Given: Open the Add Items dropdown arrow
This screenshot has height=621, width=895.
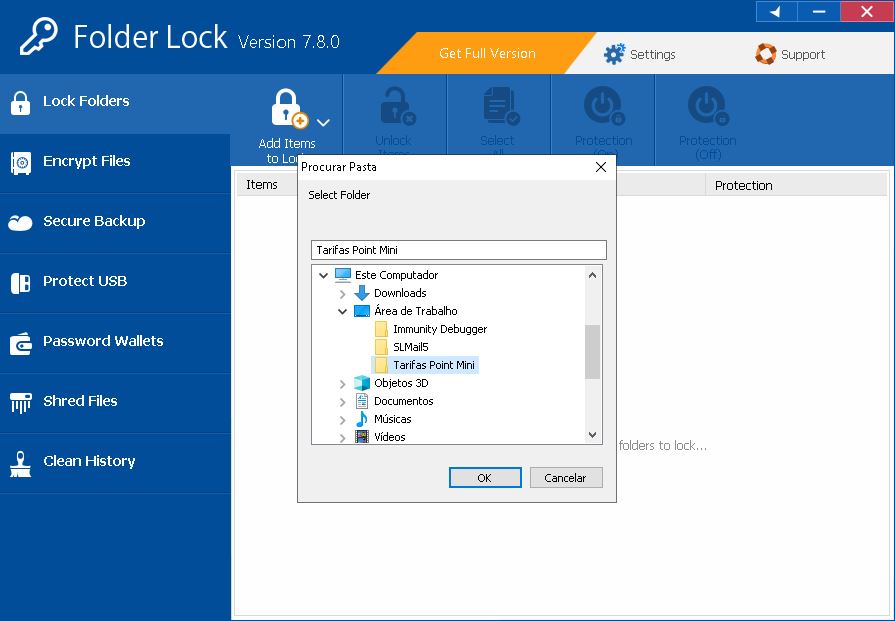Looking at the screenshot, I should [x=323, y=123].
